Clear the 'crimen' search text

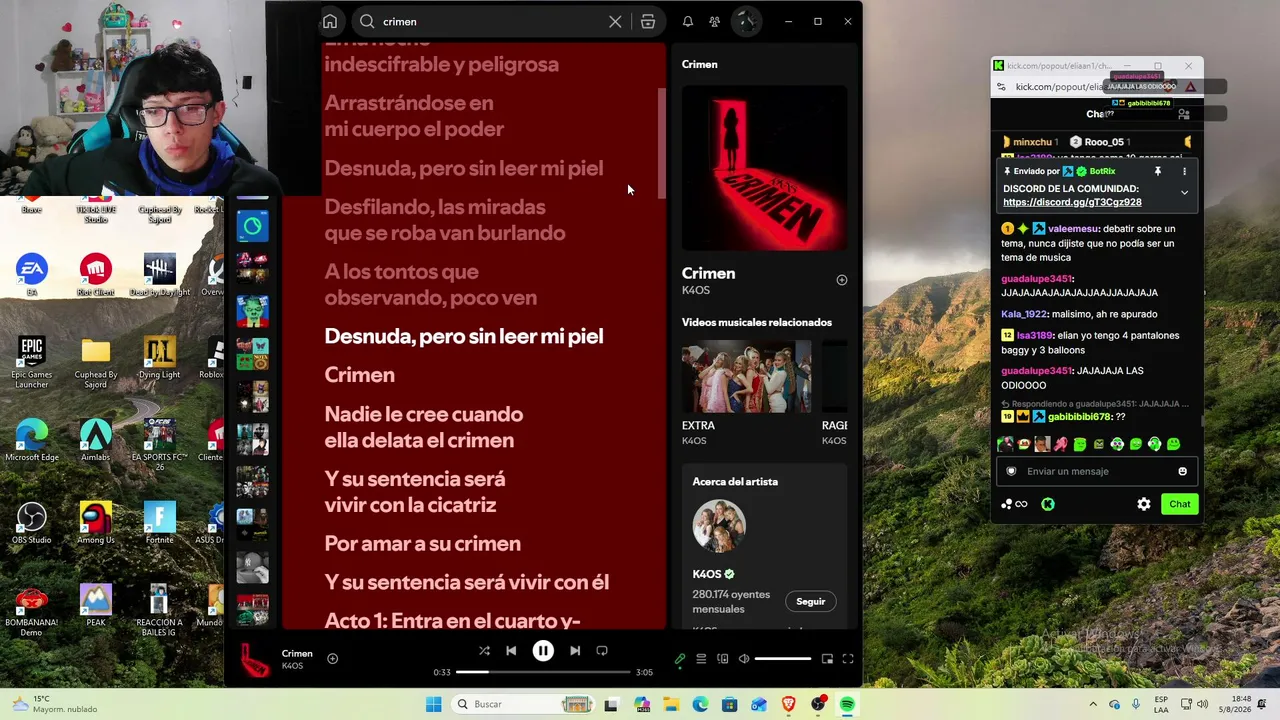(x=615, y=21)
